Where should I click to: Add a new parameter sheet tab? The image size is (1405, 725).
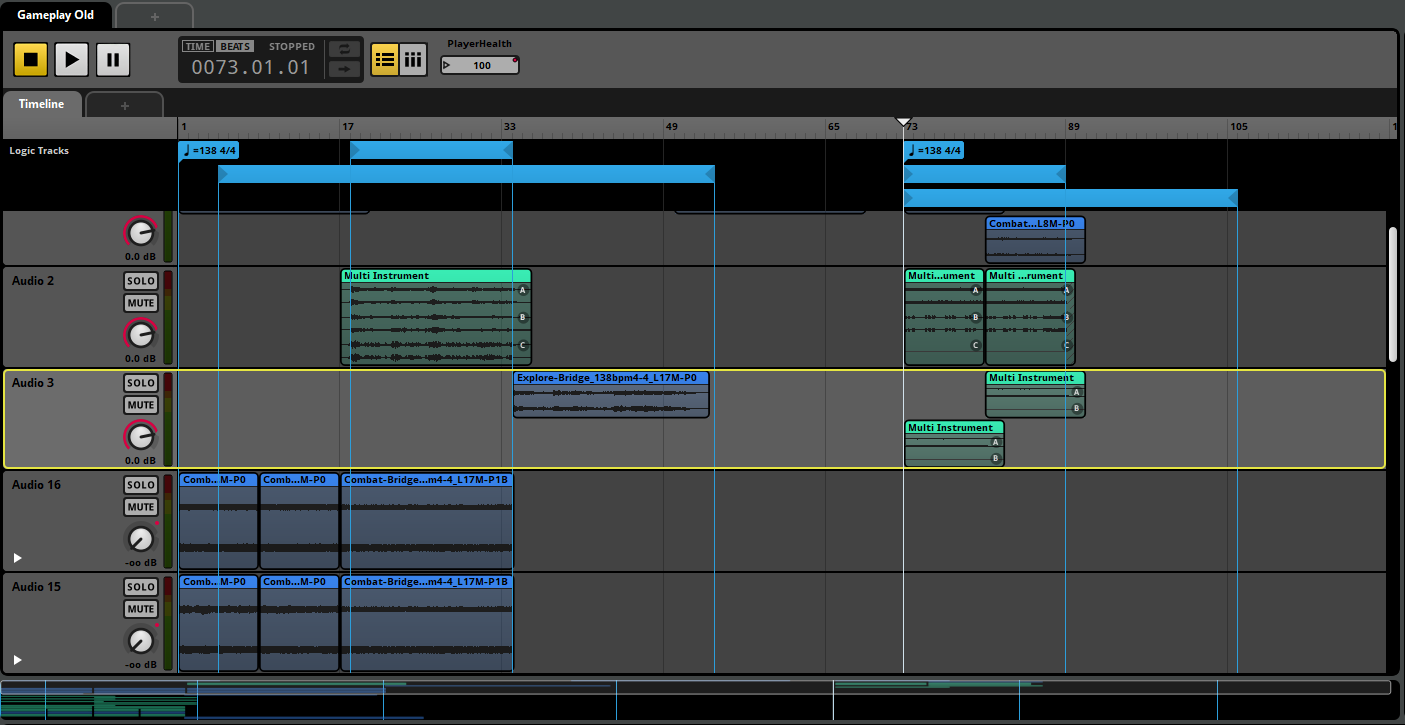124,105
